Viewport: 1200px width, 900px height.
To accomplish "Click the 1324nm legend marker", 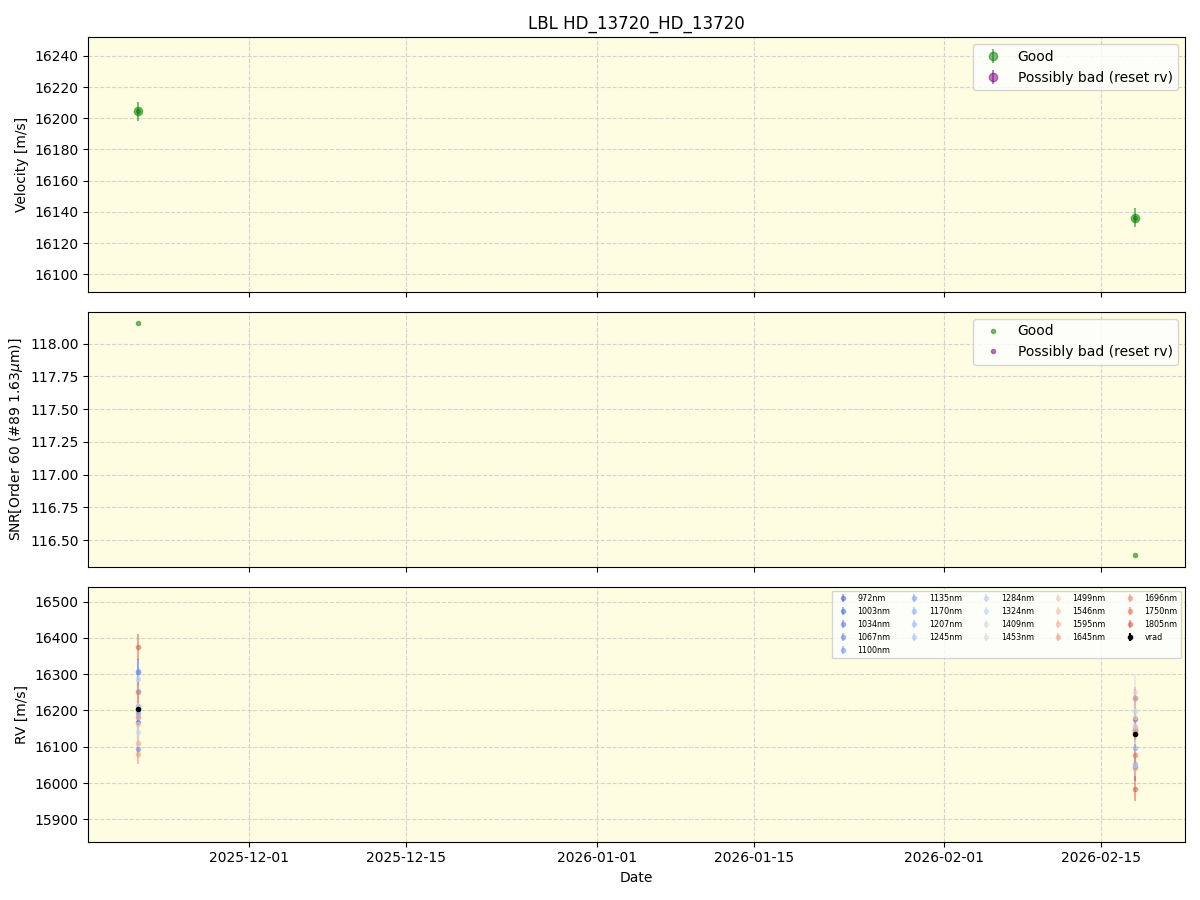I will click(x=986, y=611).
